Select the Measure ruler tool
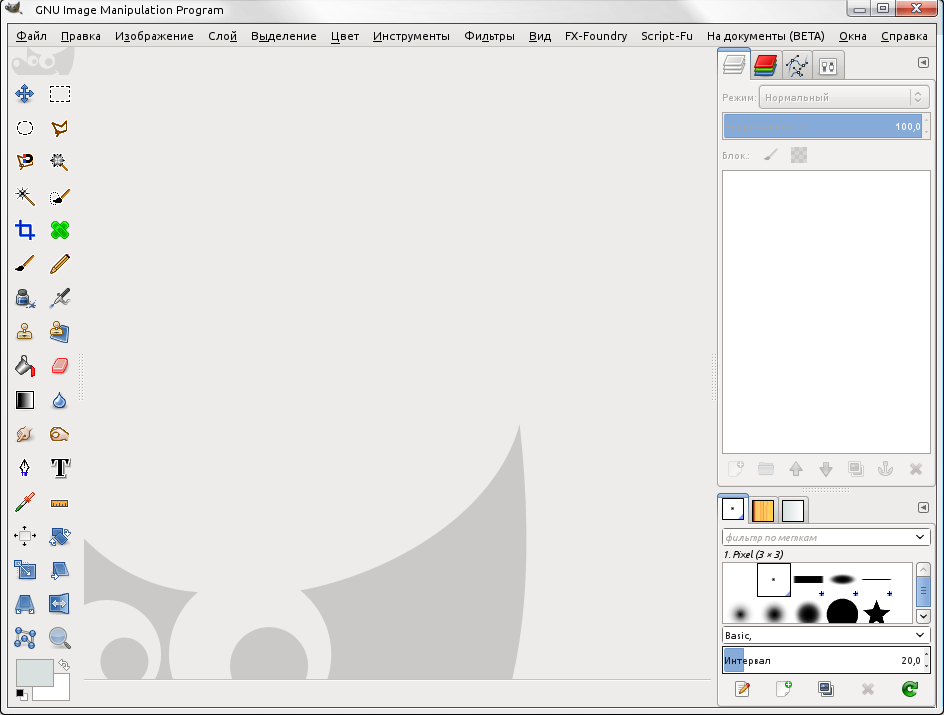The height and width of the screenshot is (715, 944). 60,503
